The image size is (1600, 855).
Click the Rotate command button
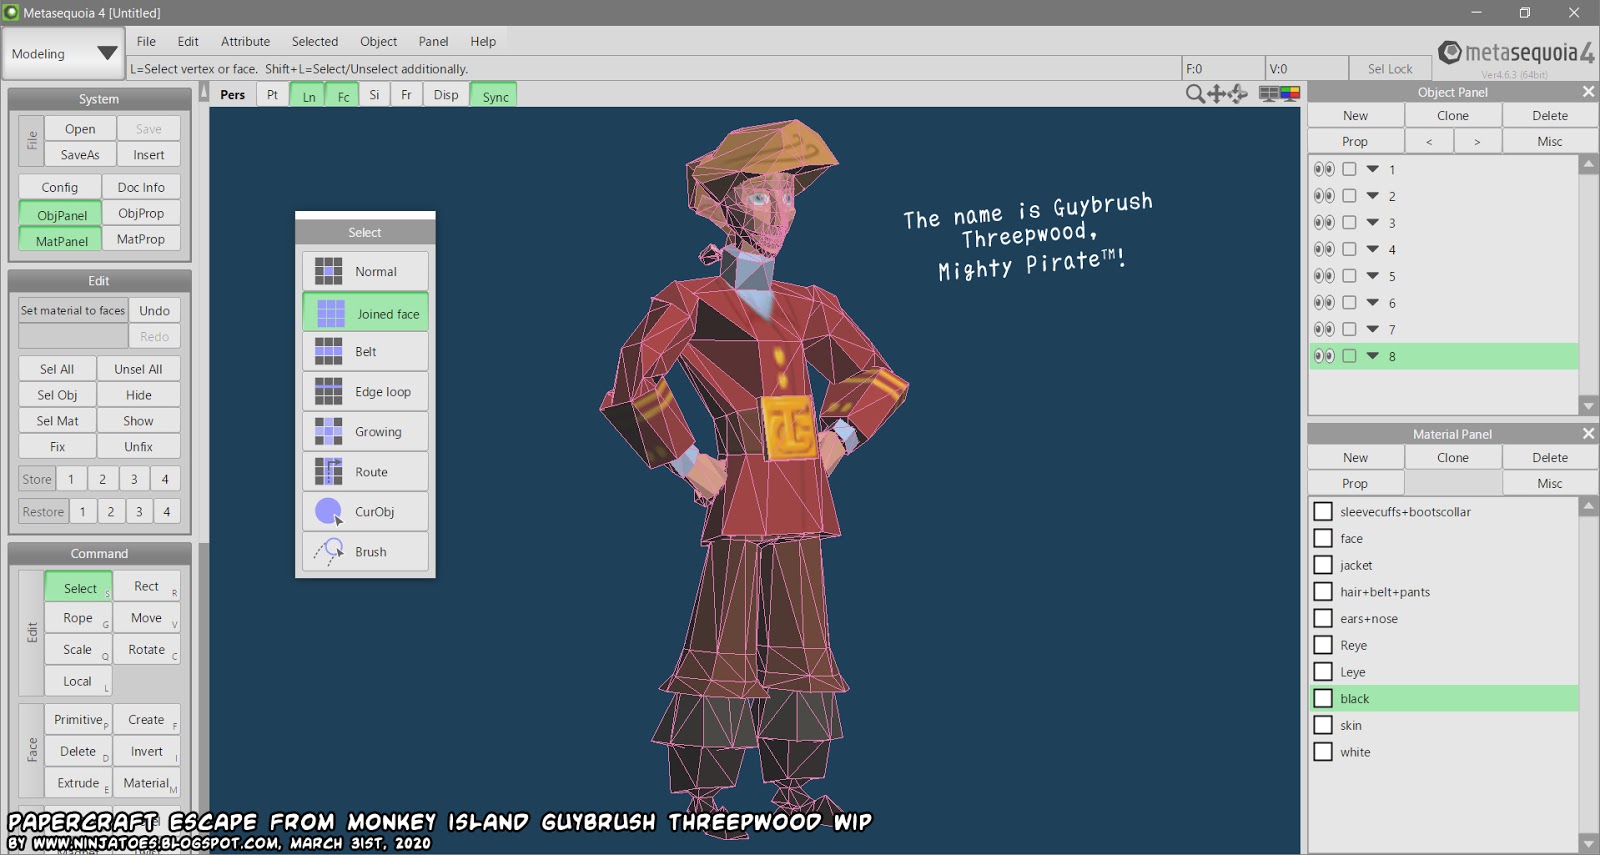coord(147,649)
